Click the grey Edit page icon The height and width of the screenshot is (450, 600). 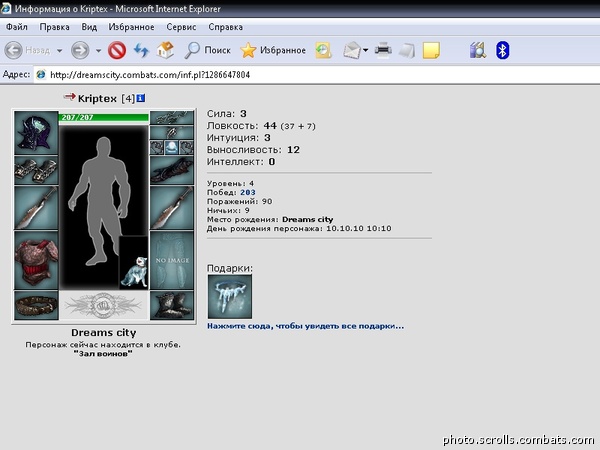(x=407, y=50)
